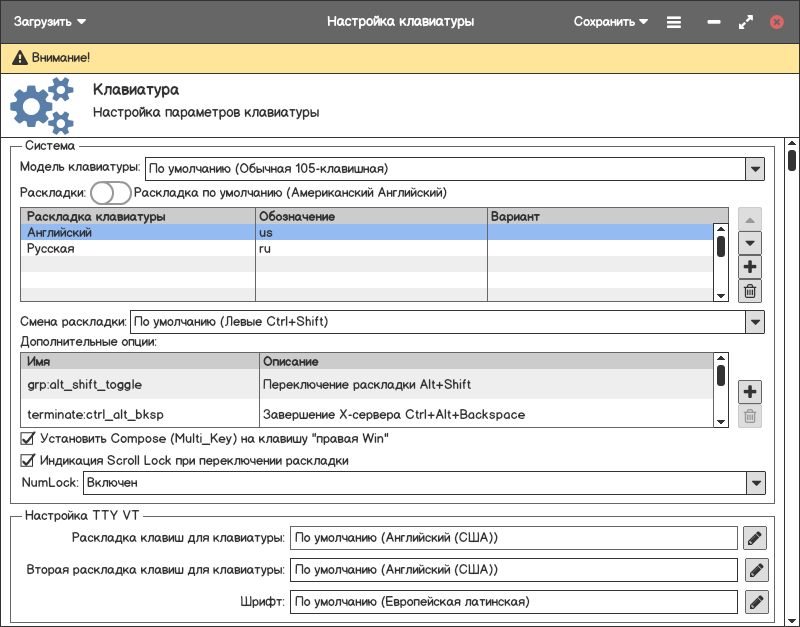Disable Scroll Lock indication checkbox
Screen dimensions: 800x627
point(28,461)
